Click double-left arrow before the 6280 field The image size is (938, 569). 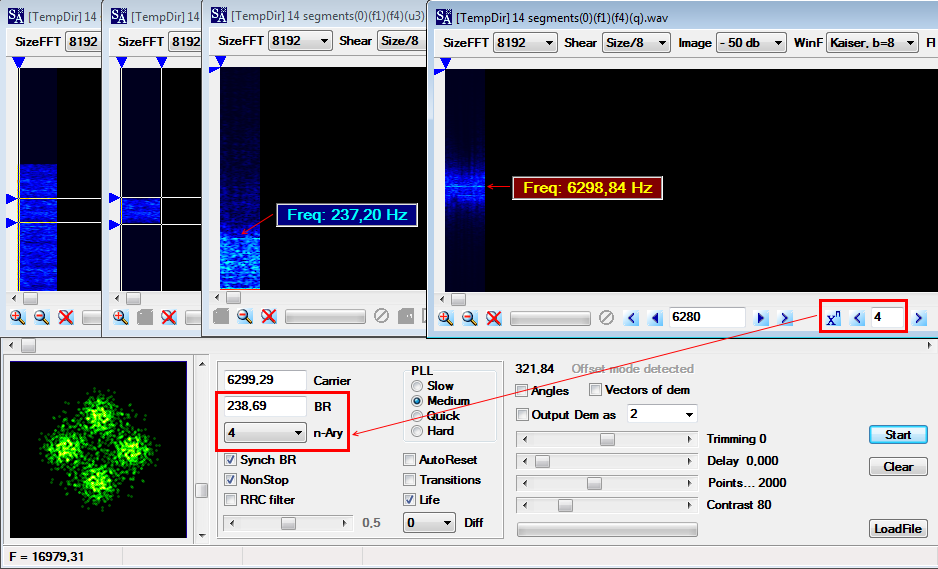coord(631,318)
